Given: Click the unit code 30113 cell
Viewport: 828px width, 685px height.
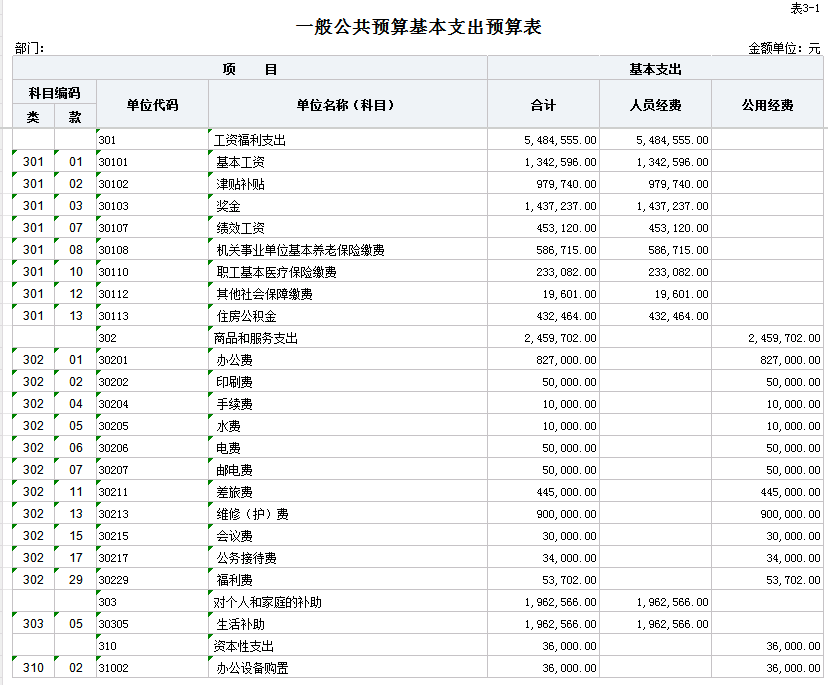Looking at the screenshot, I should pos(153,316).
